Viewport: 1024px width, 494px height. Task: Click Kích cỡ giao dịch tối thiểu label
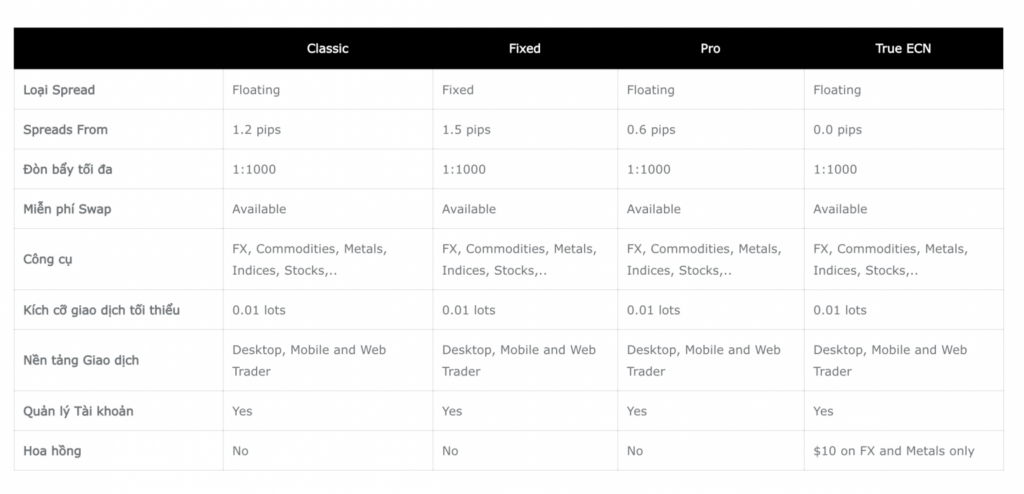(101, 310)
